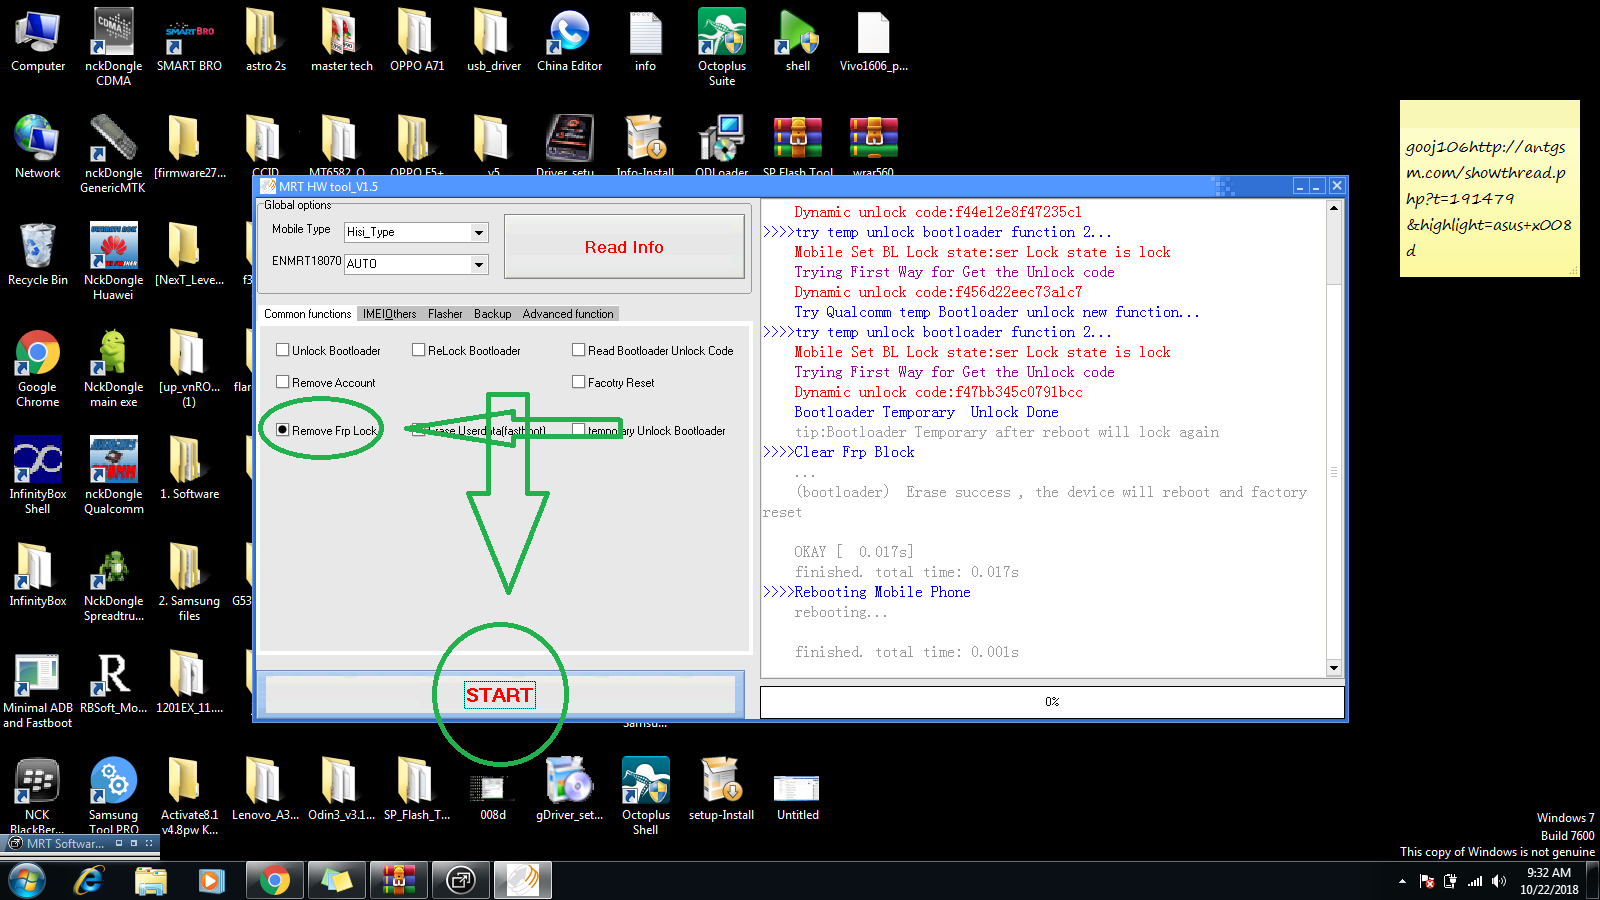Image resolution: width=1600 pixels, height=900 pixels.
Task: Open the sticky note with URL
Action: pyautogui.click(x=1490, y=188)
